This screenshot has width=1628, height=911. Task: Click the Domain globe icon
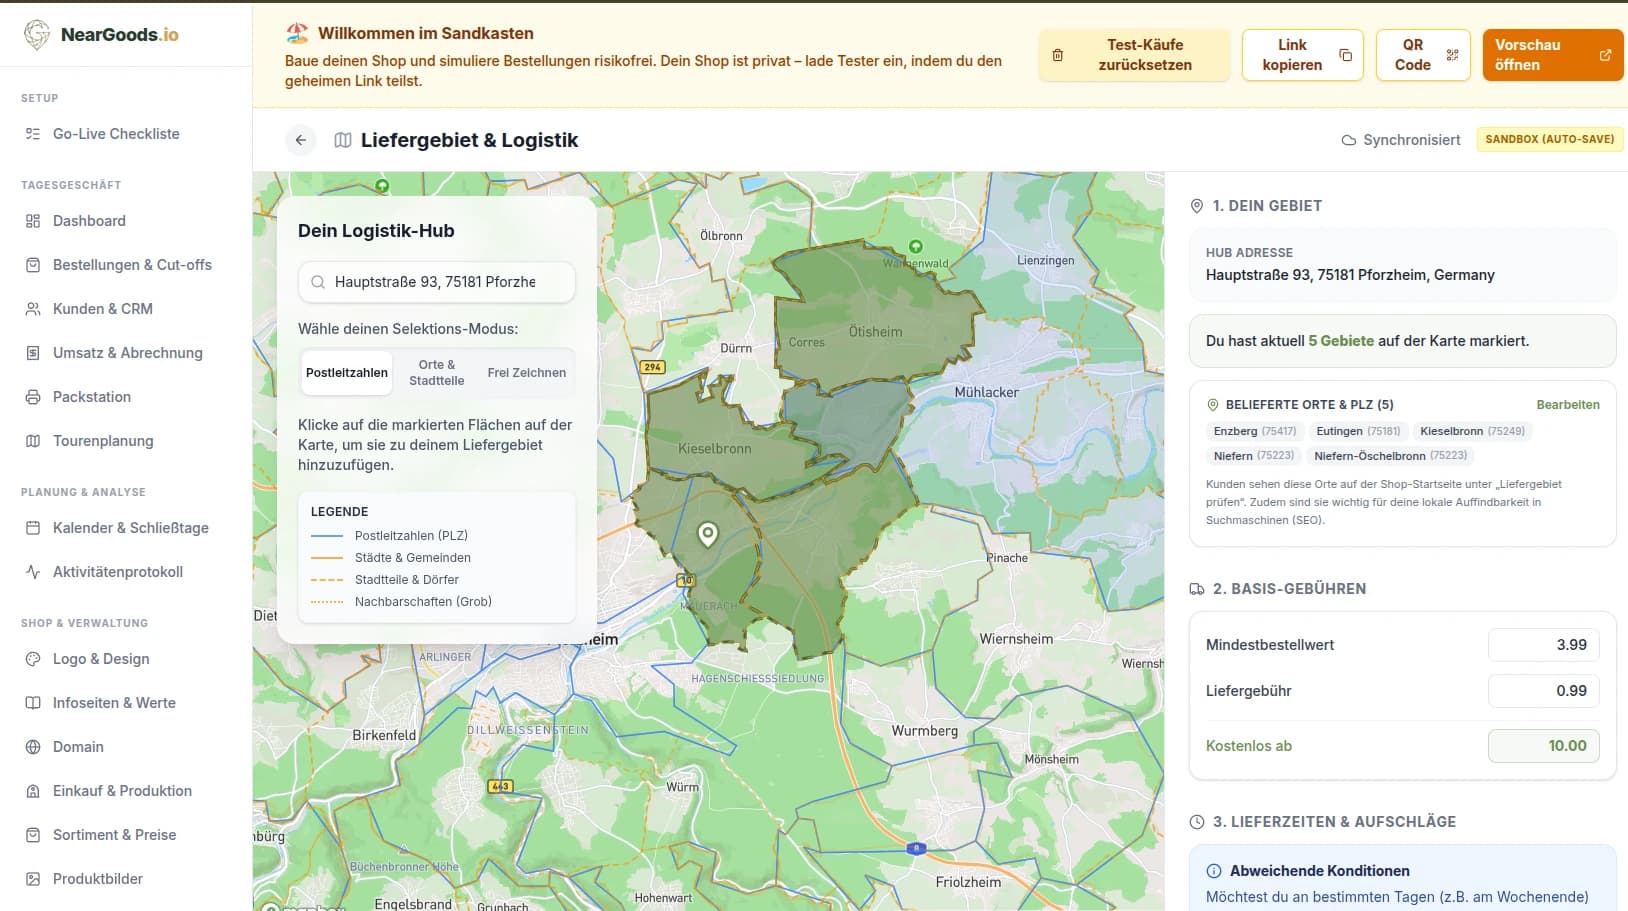[33, 747]
